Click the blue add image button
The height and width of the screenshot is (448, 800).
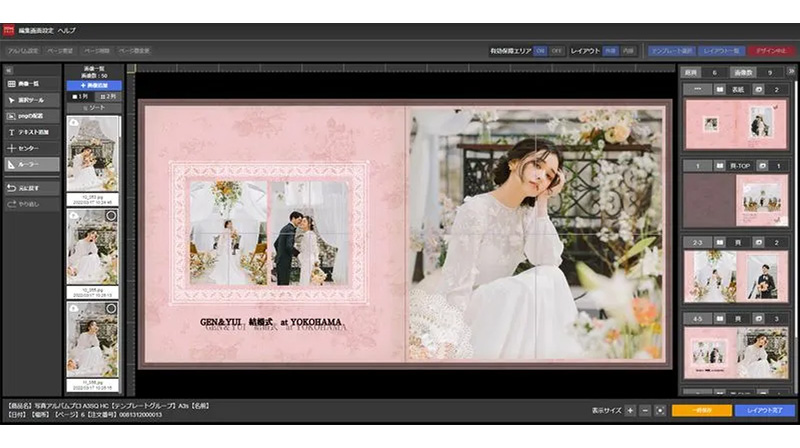[94, 86]
